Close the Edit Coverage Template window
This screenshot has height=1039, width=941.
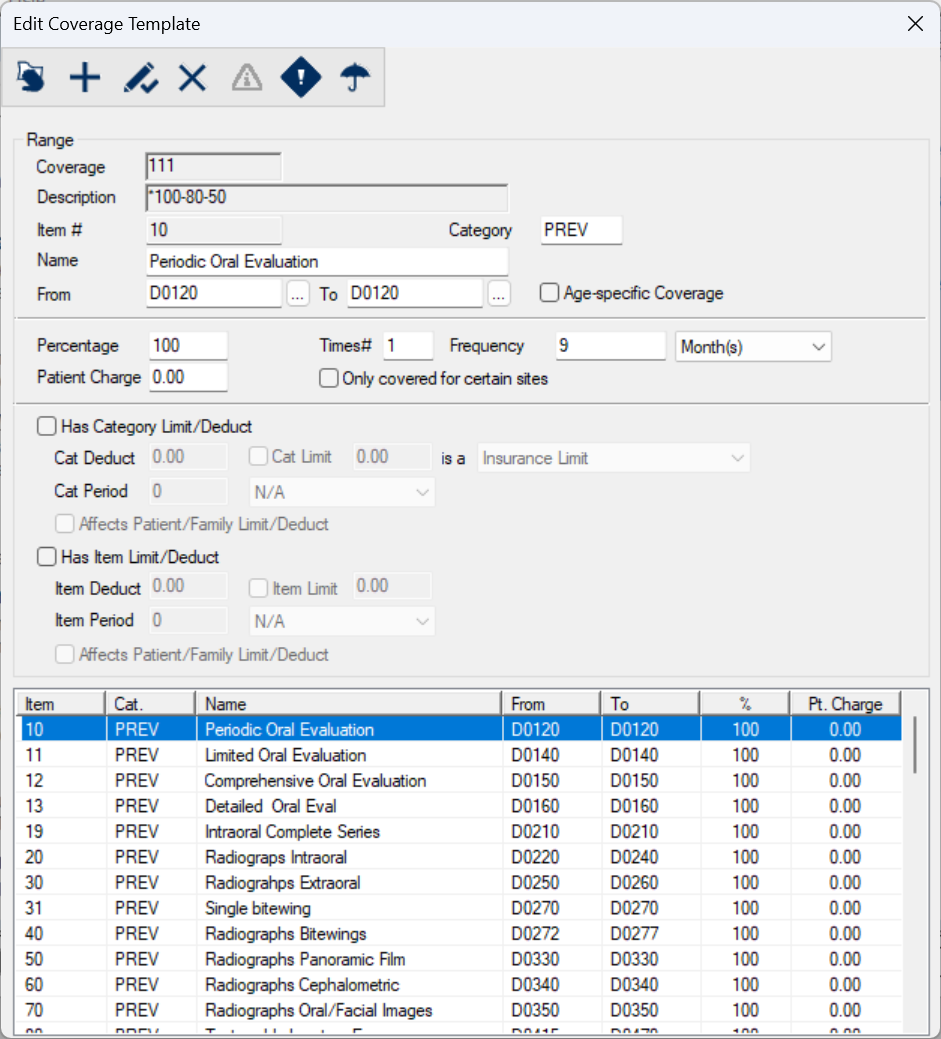click(914, 24)
